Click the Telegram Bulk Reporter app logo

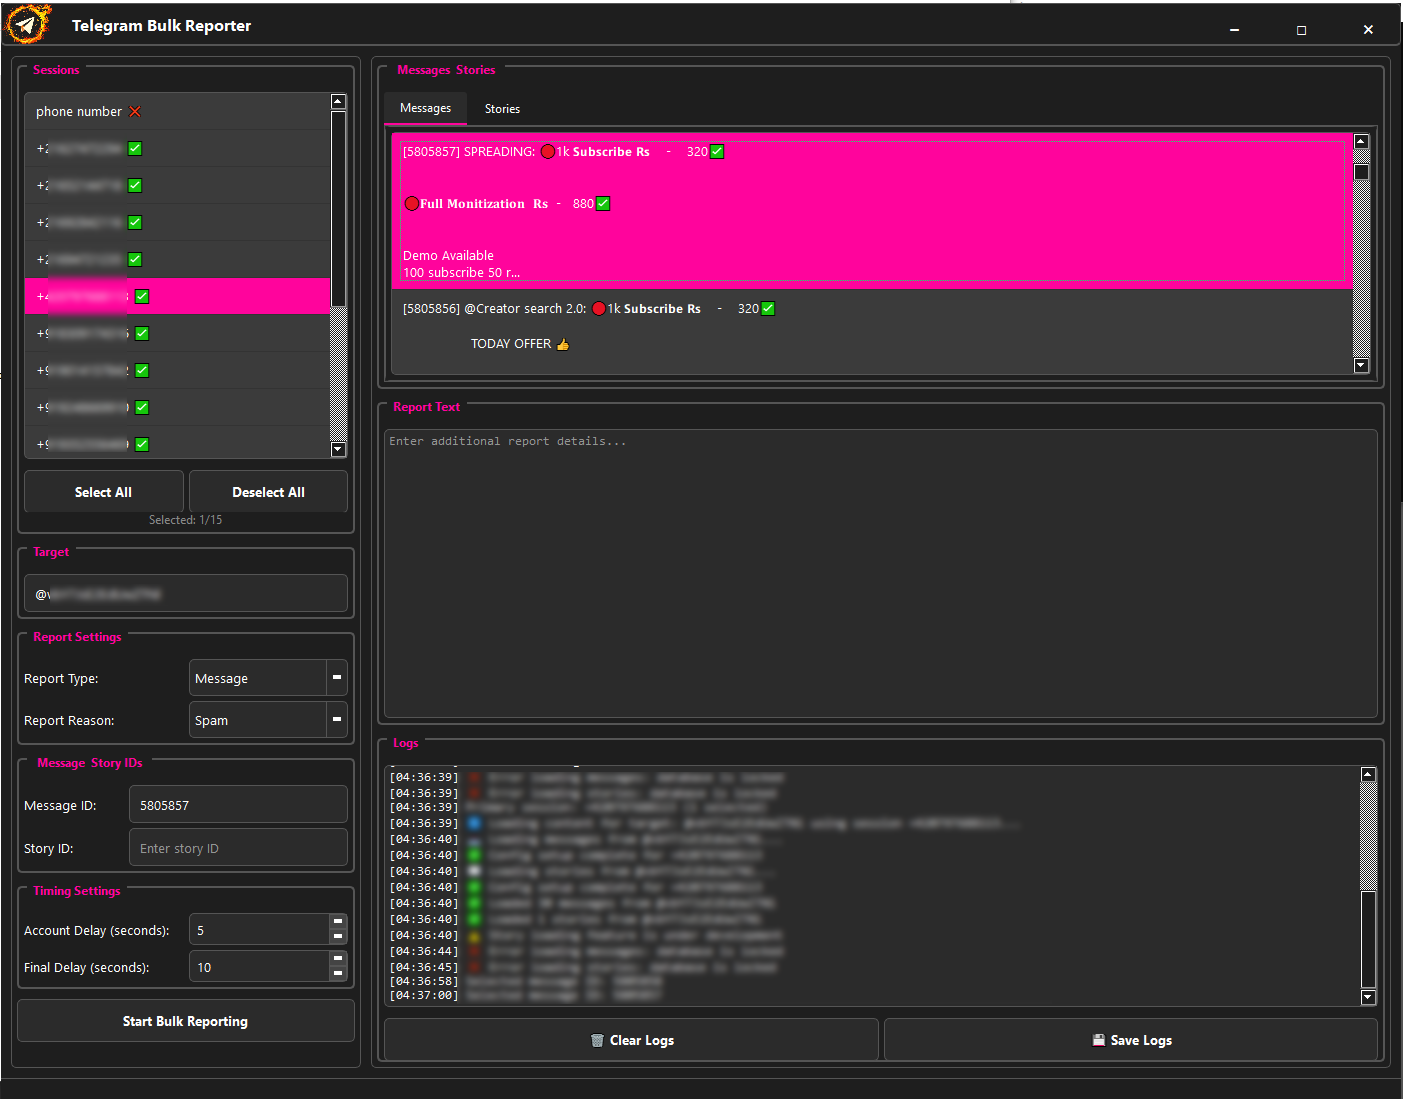pos(27,24)
